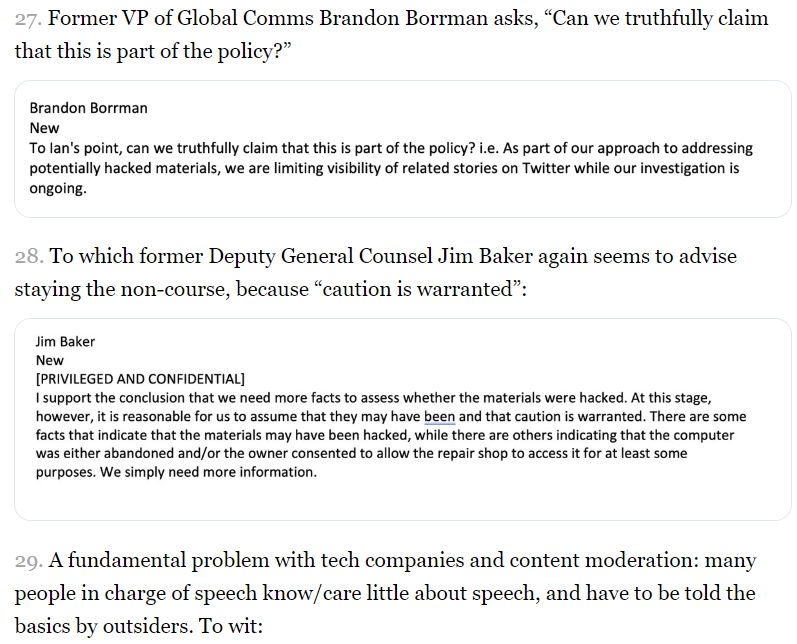This screenshot has width=797, height=644.
Task: Click the item number 29 marker
Action: (x=30, y=560)
